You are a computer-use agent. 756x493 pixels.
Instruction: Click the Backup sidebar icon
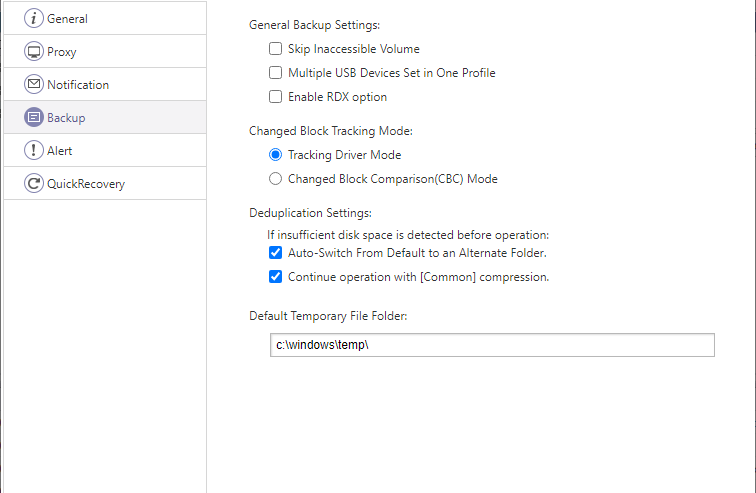tap(34, 117)
